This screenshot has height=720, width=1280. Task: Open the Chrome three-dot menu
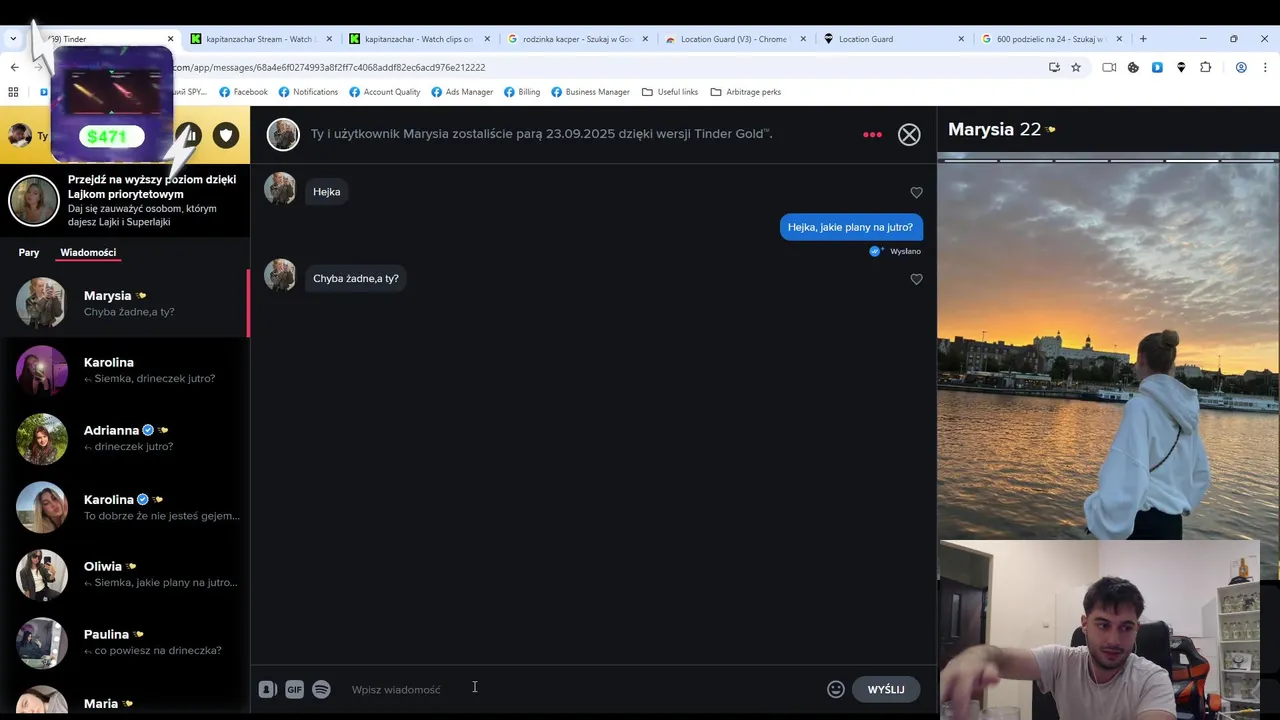pyautogui.click(x=1265, y=67)
